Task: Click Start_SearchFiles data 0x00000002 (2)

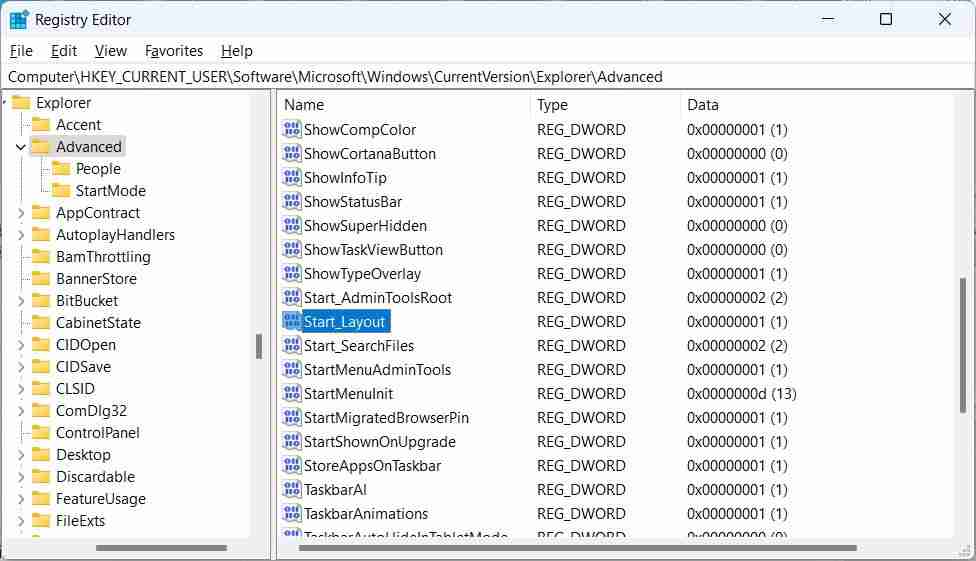Action: (737, 346)
